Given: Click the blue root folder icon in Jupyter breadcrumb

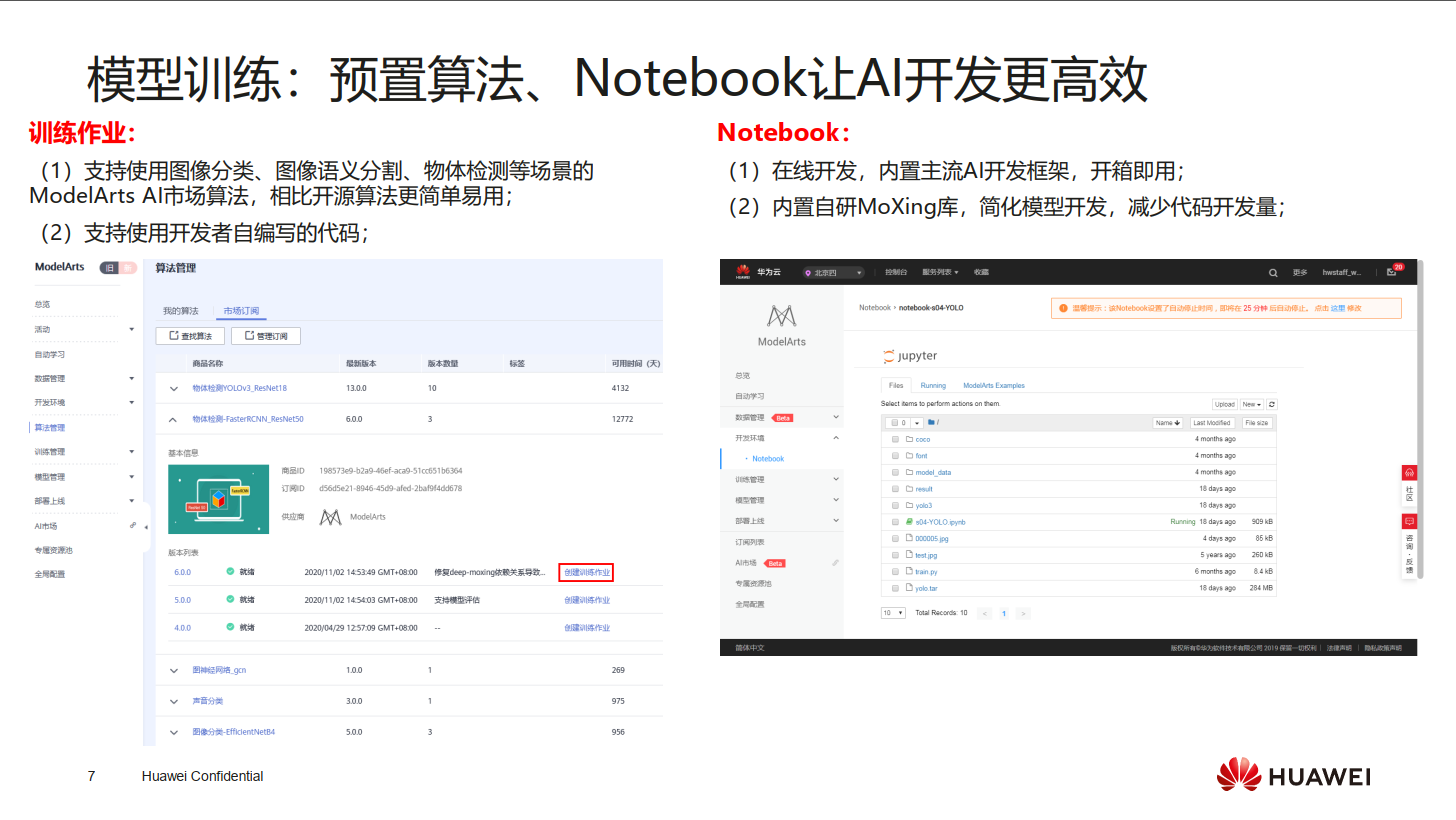Looking at the screenshot, I should point(931,423).
